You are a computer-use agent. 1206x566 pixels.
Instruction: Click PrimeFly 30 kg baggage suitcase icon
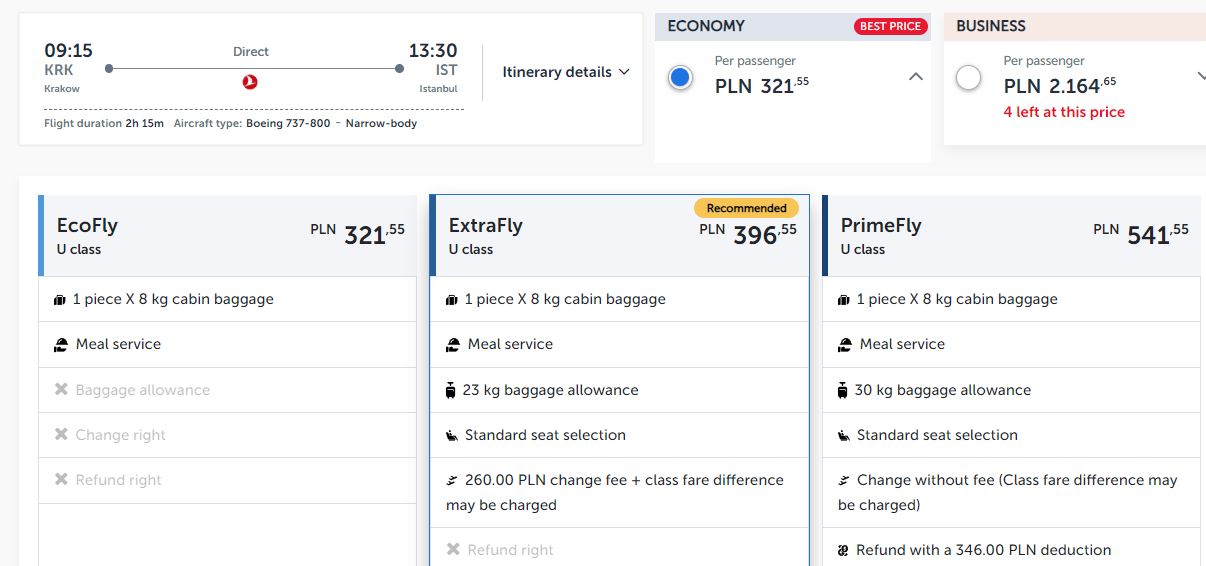coord(843,390)
